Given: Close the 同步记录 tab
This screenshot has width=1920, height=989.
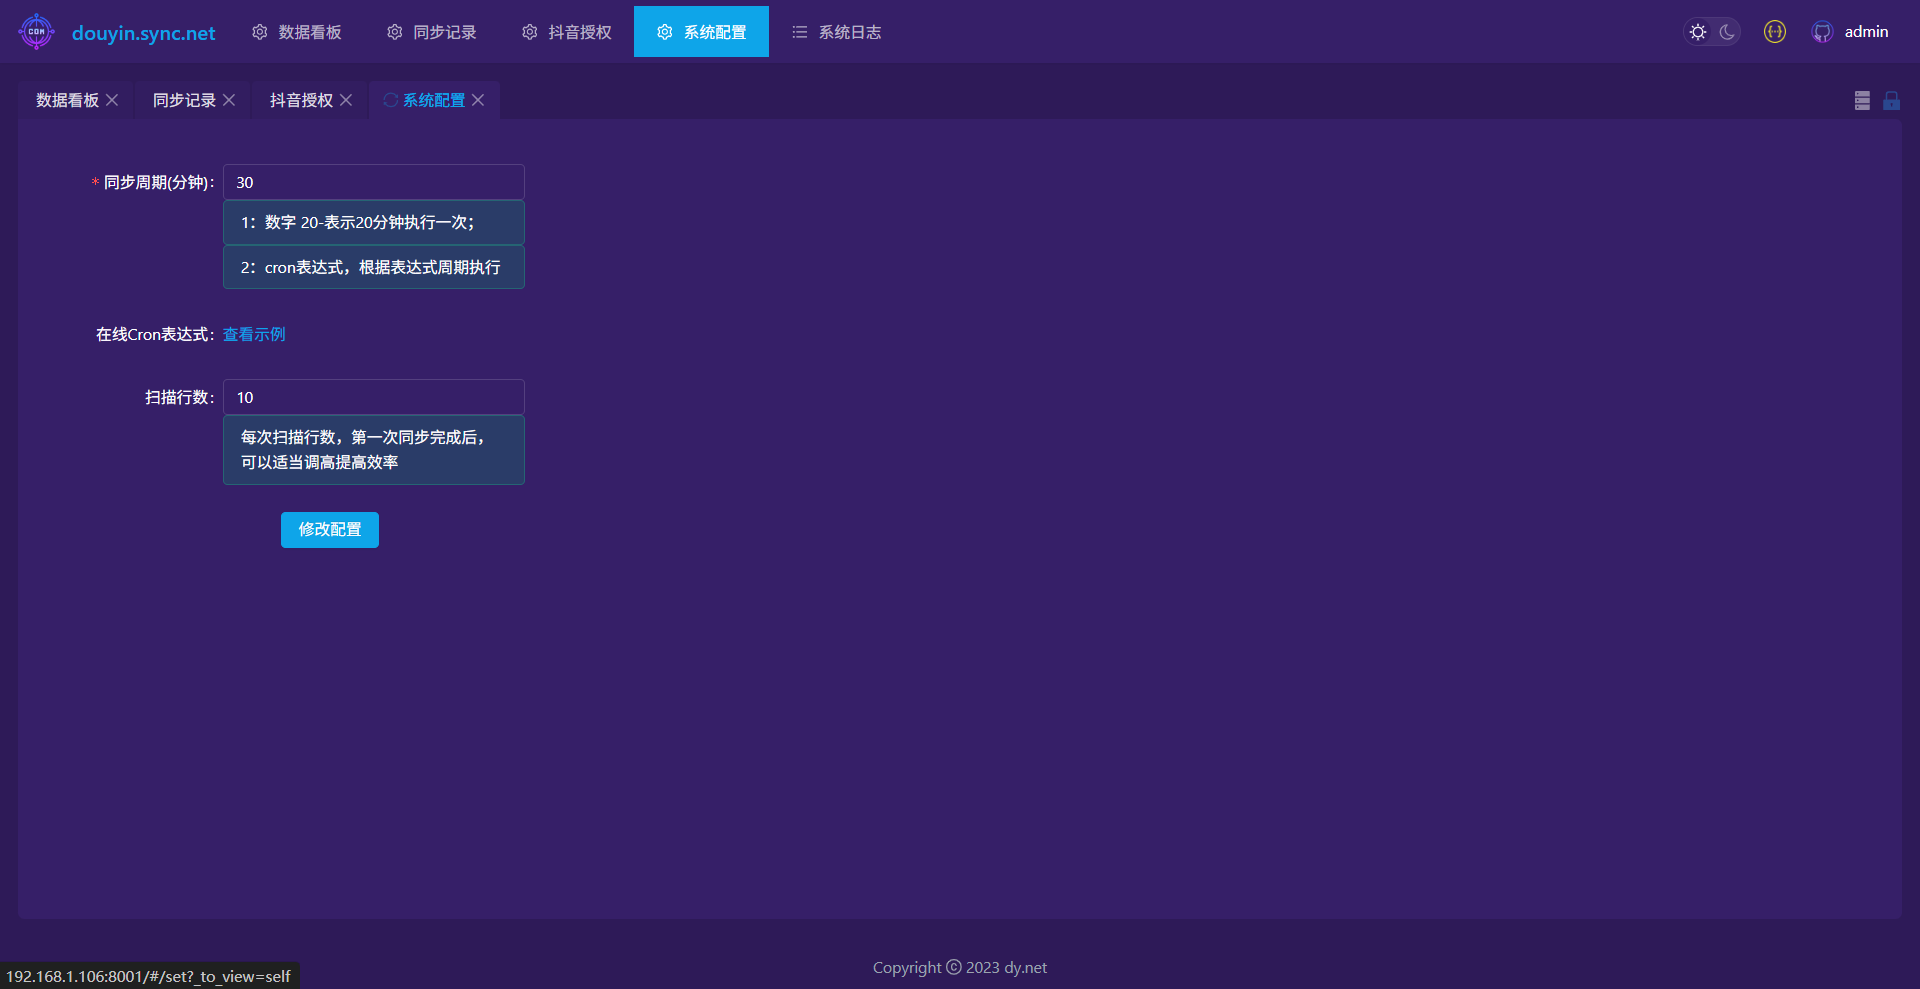Looking at the screenshot, I should tap(229, 100).
